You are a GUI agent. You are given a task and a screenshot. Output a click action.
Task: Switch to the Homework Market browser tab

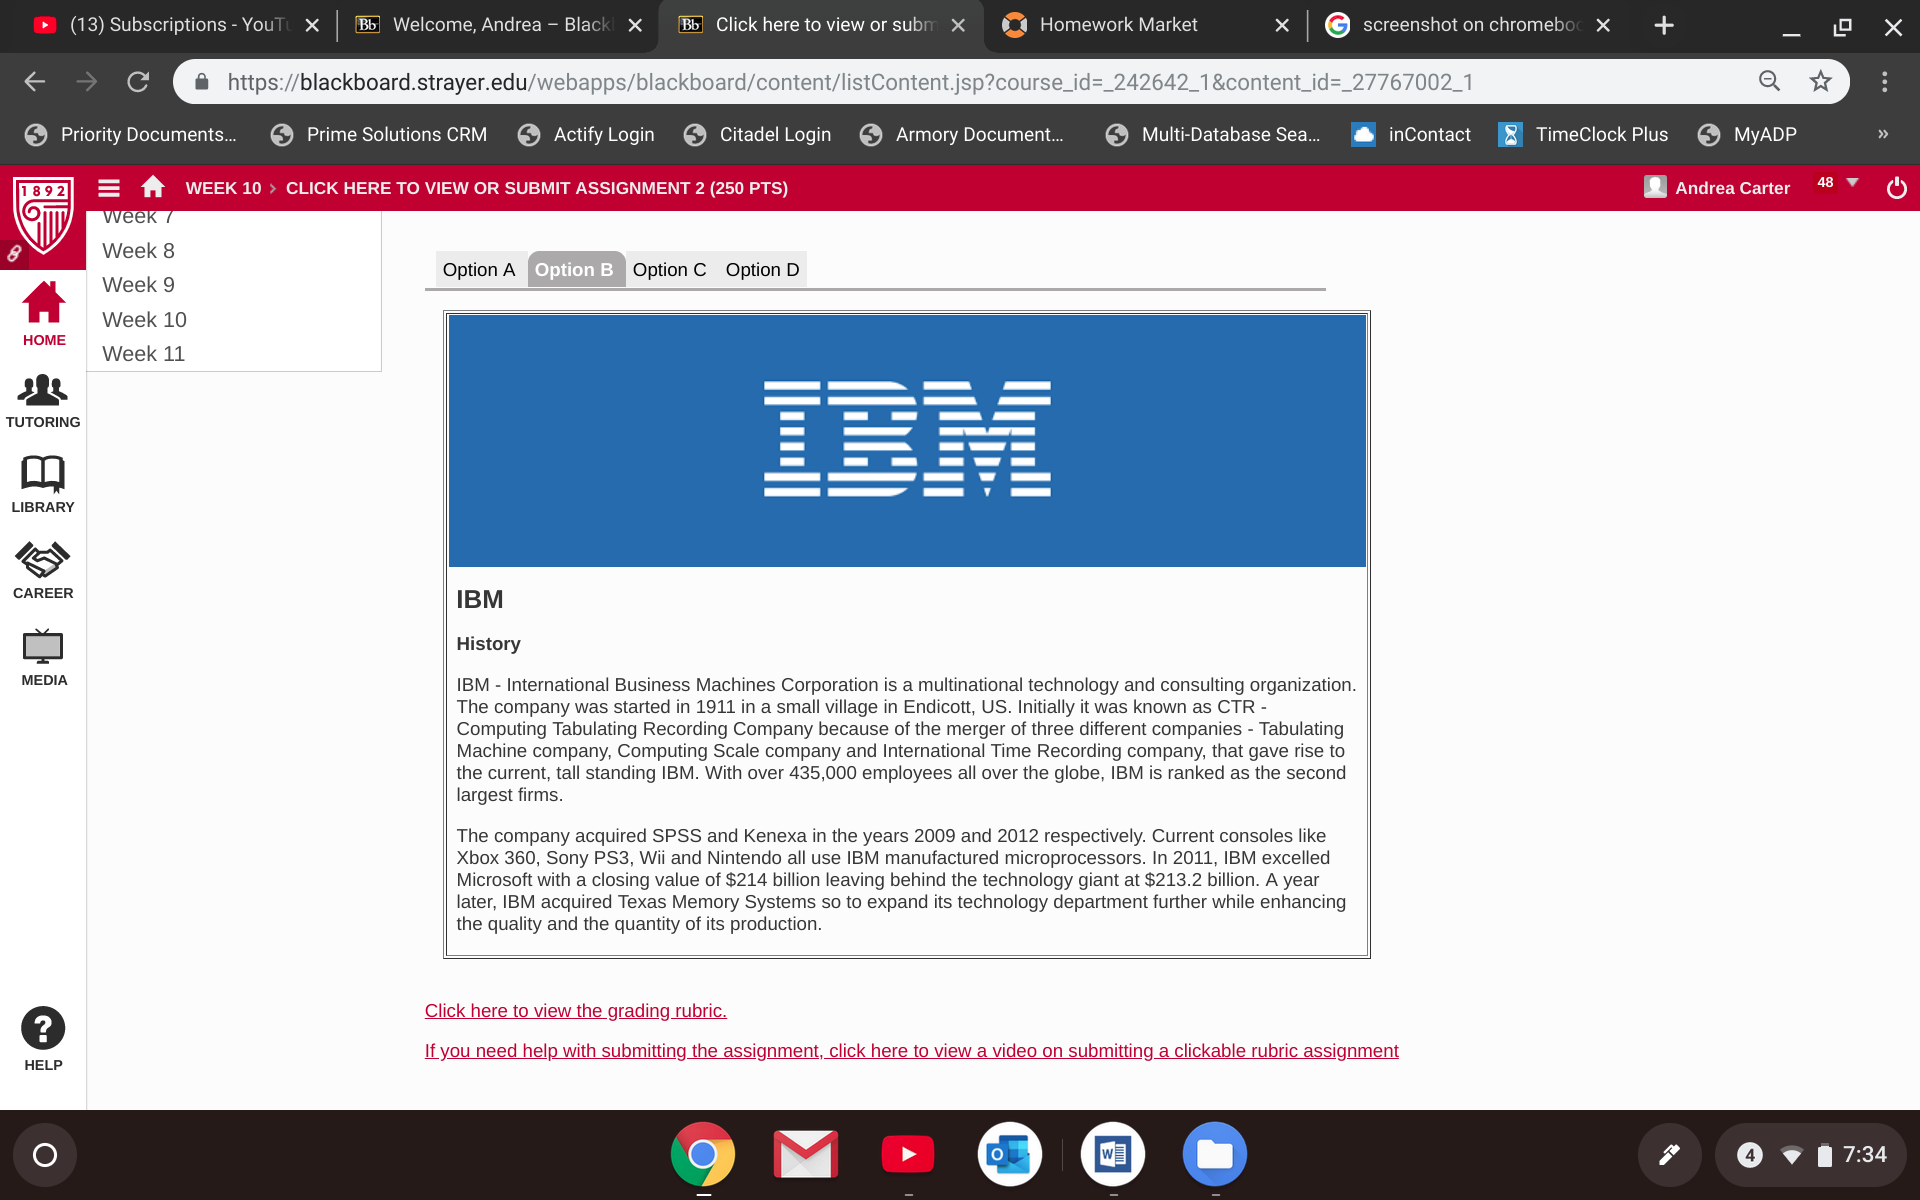(x=1145, y=25)
